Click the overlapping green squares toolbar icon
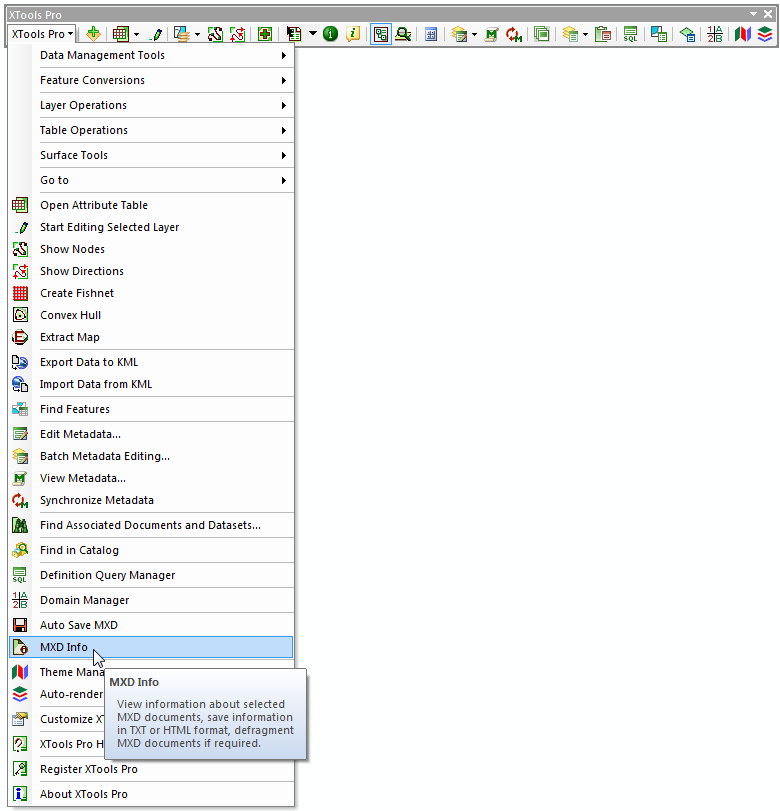780x811 pixels. (x=542, y=34)
